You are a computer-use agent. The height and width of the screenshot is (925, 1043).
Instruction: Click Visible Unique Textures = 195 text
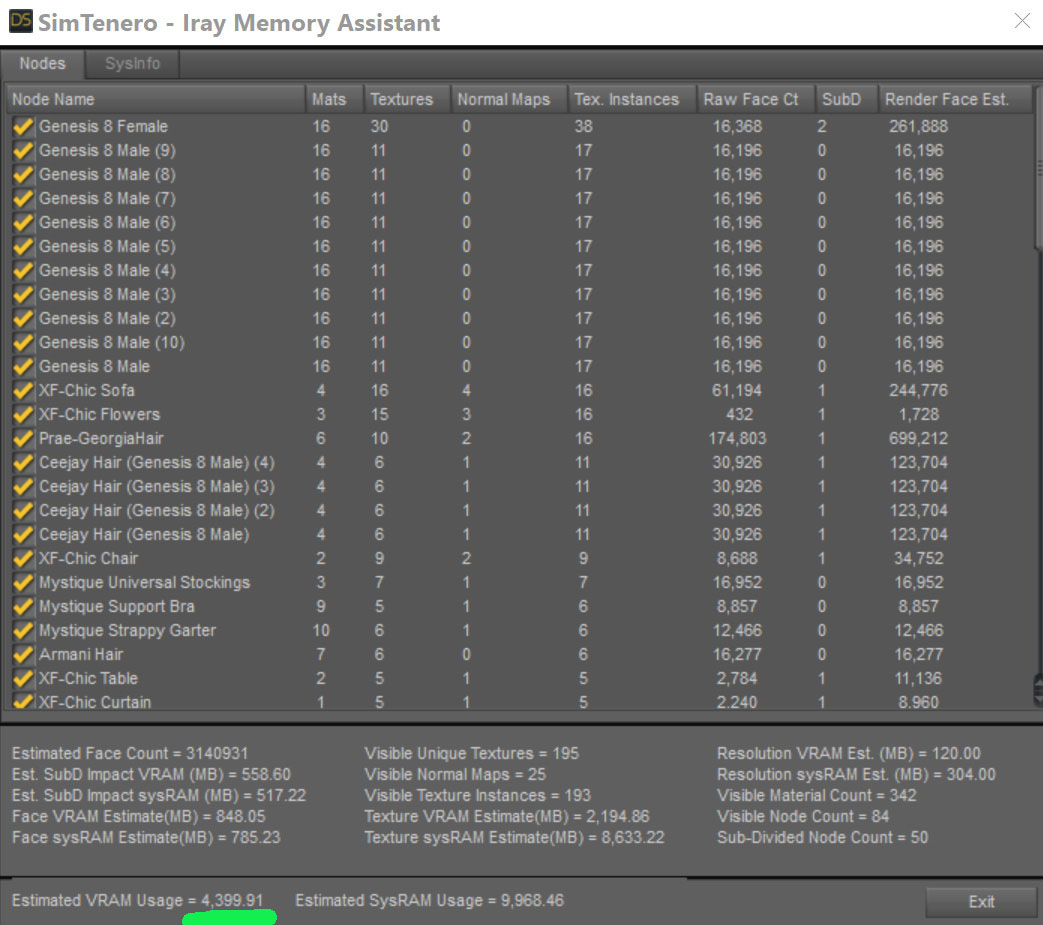[472, 753]
